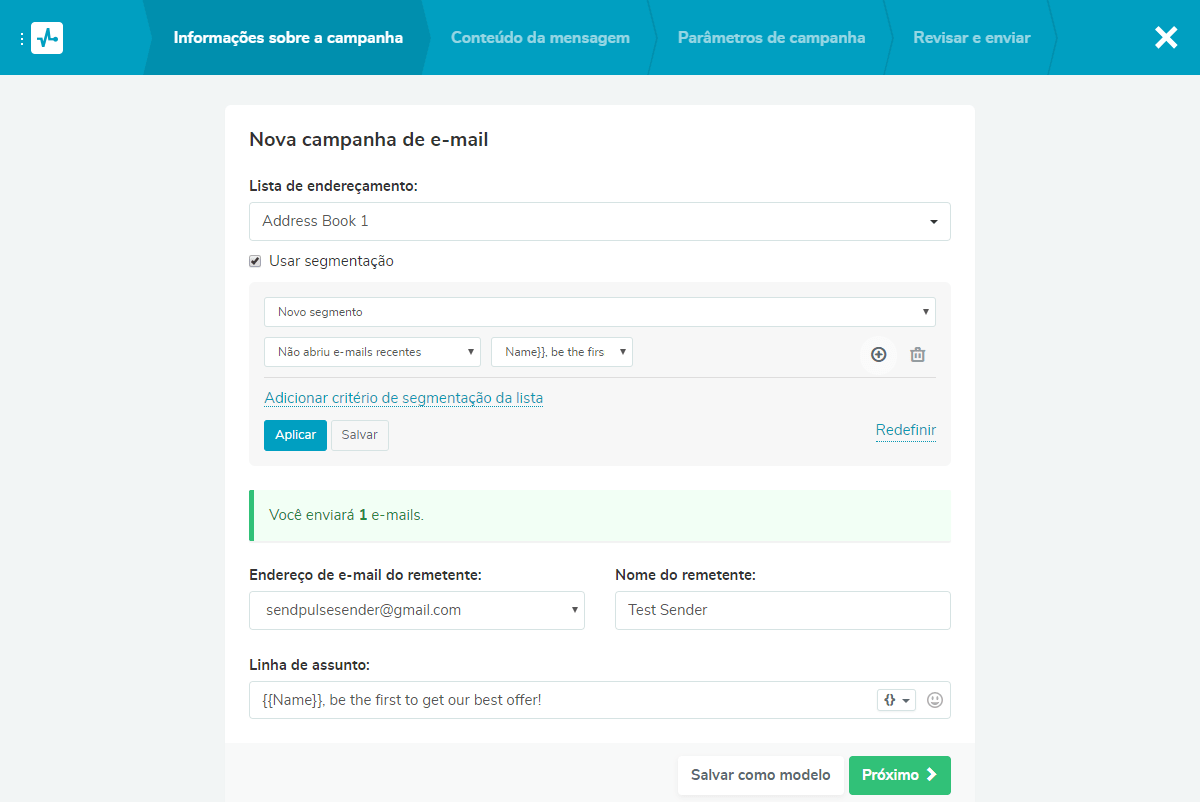Open the variable insertion braces dropdown
Image resolution: width=1200 pixels, height=802 pixels.
click(x=896, y=700)
